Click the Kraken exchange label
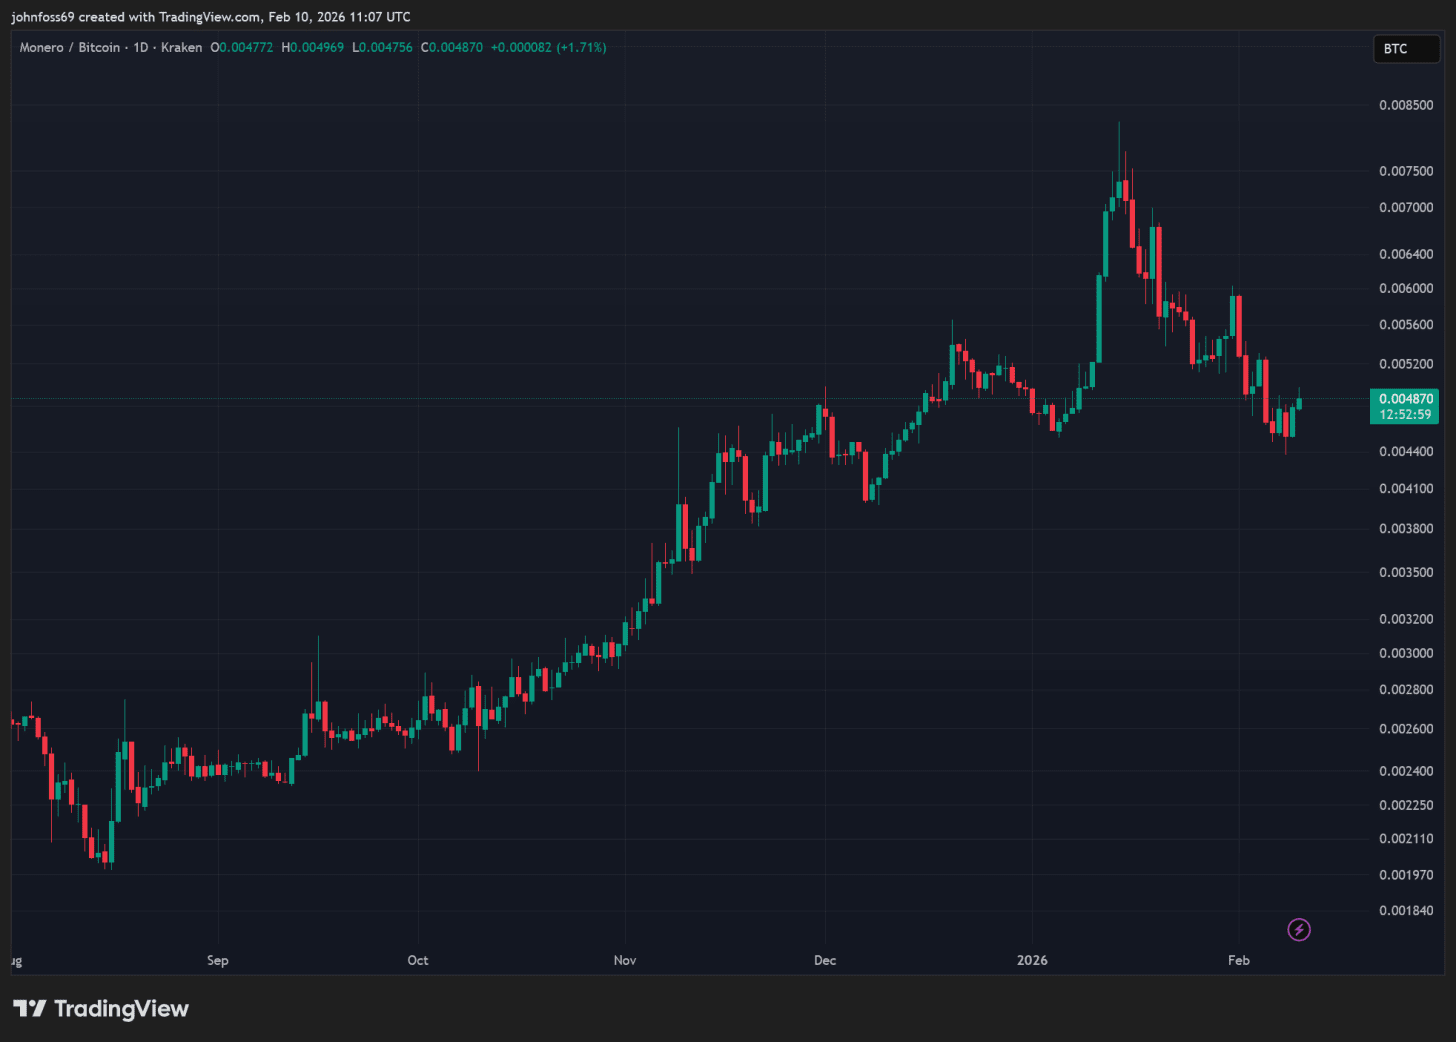The height and width of the screenshot is (1042, 1456). click(x=181, y=47)
